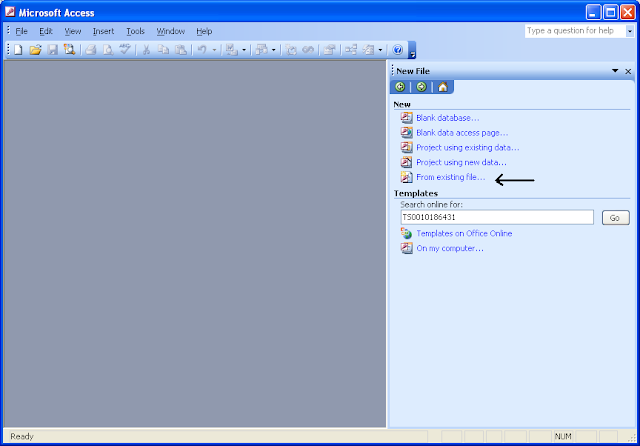Click the New database toolbar icon
This screenshot has height=446, width=640.
(x=18, y=50)
